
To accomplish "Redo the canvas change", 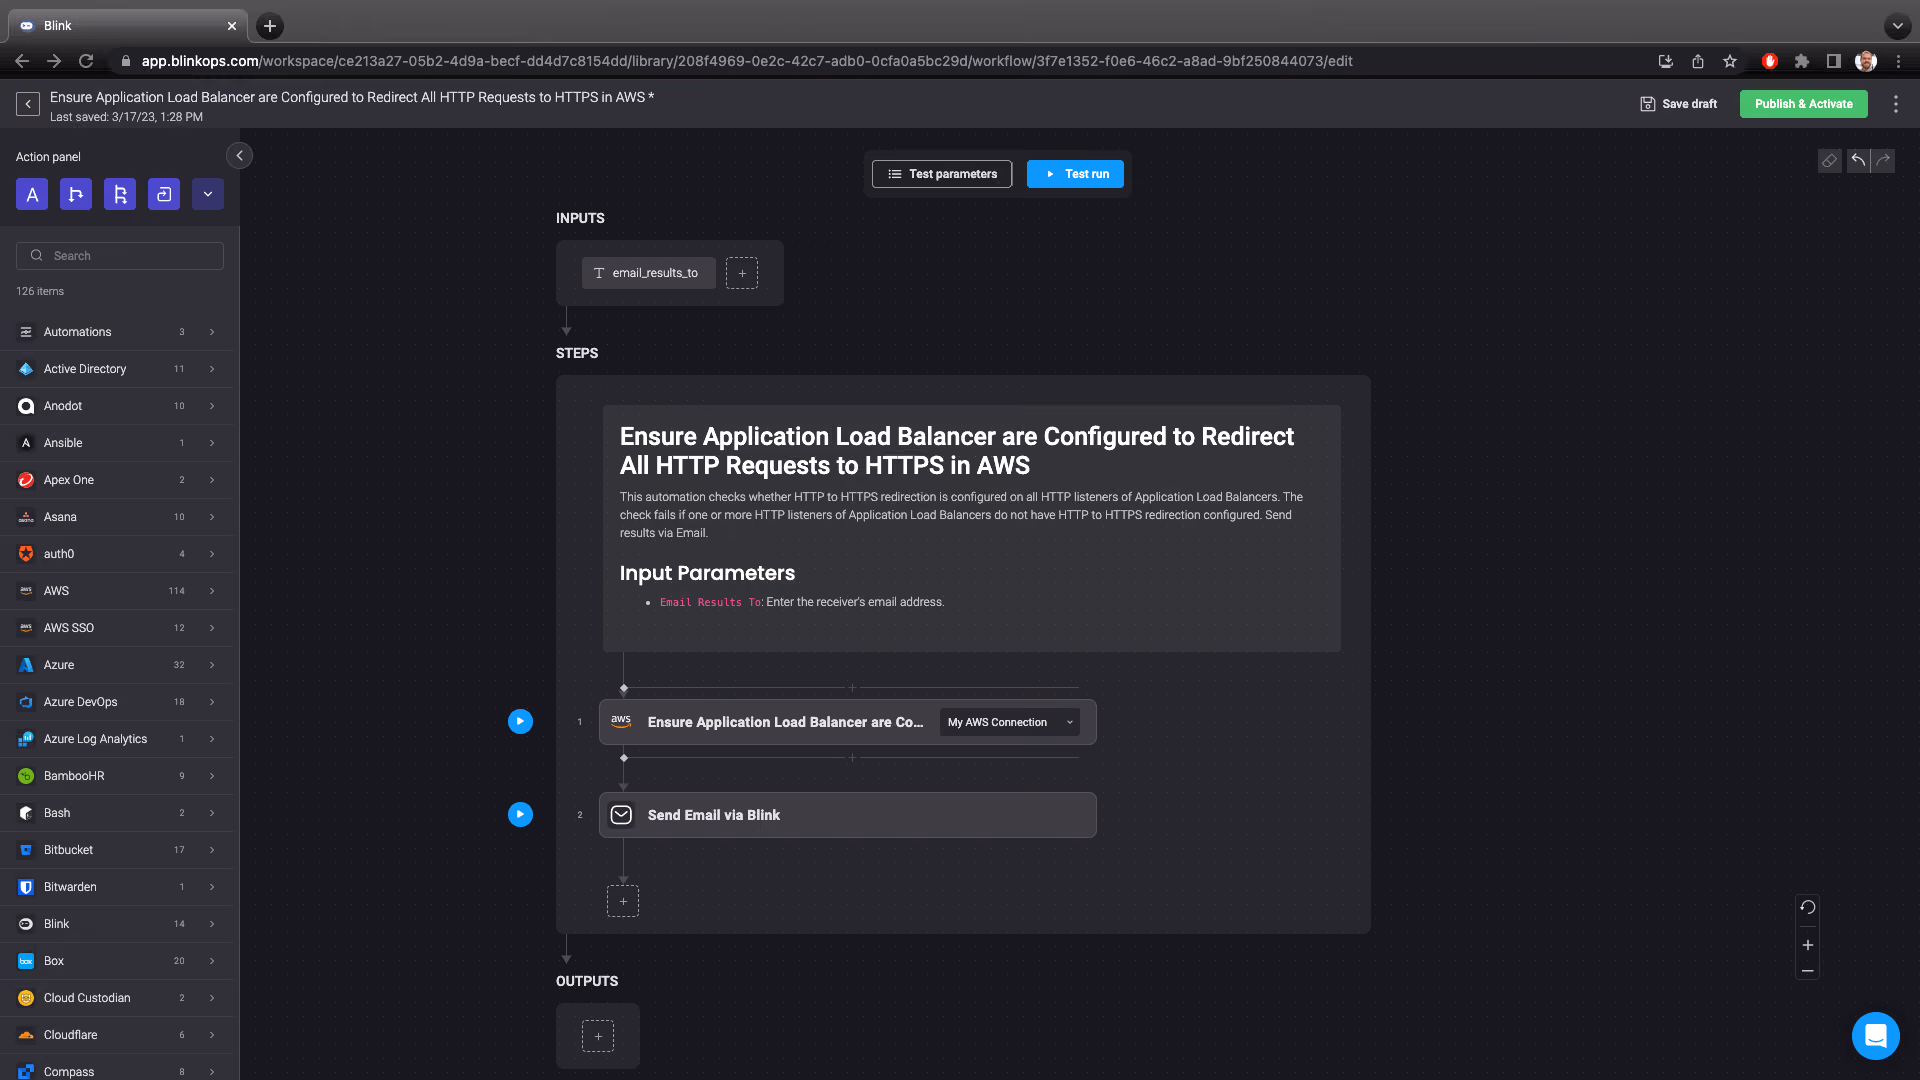I will click(x=1883, y=161).
